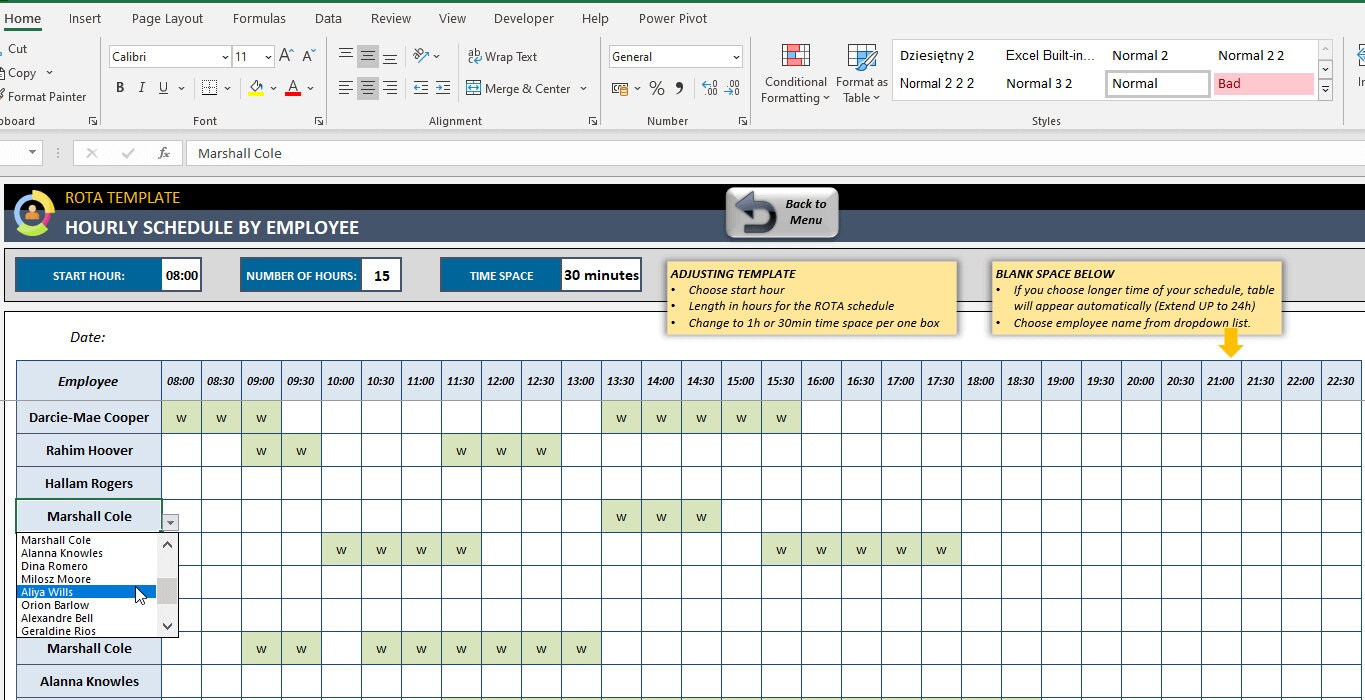
Task: Enable Wrap Text for the cell
Action: 504,56
